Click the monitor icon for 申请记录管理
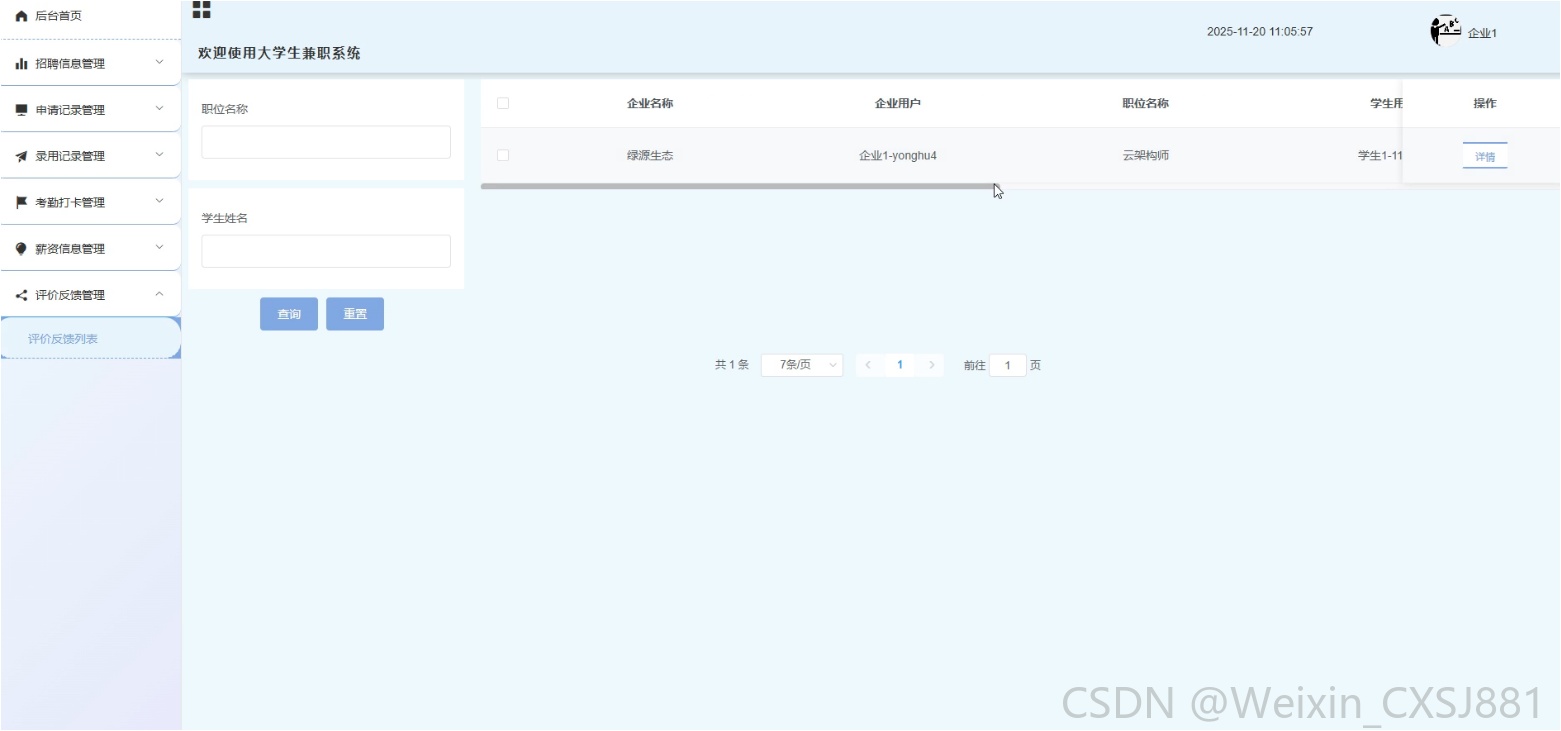Screen dimensions: 1561x731 (21, 110)
